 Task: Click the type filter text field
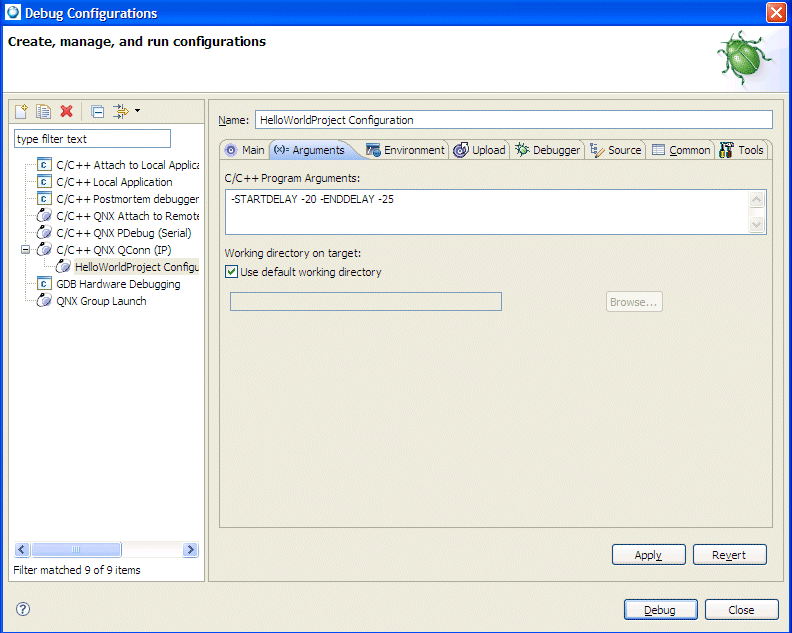coord(92,139)
